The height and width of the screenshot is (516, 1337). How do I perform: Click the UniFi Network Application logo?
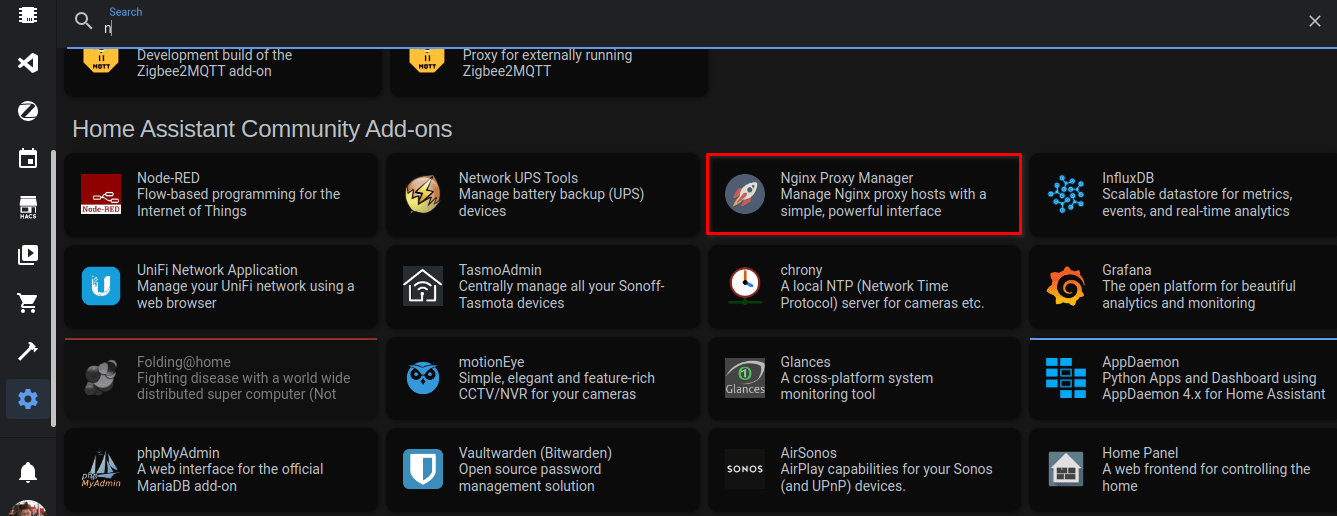(101, 286)
